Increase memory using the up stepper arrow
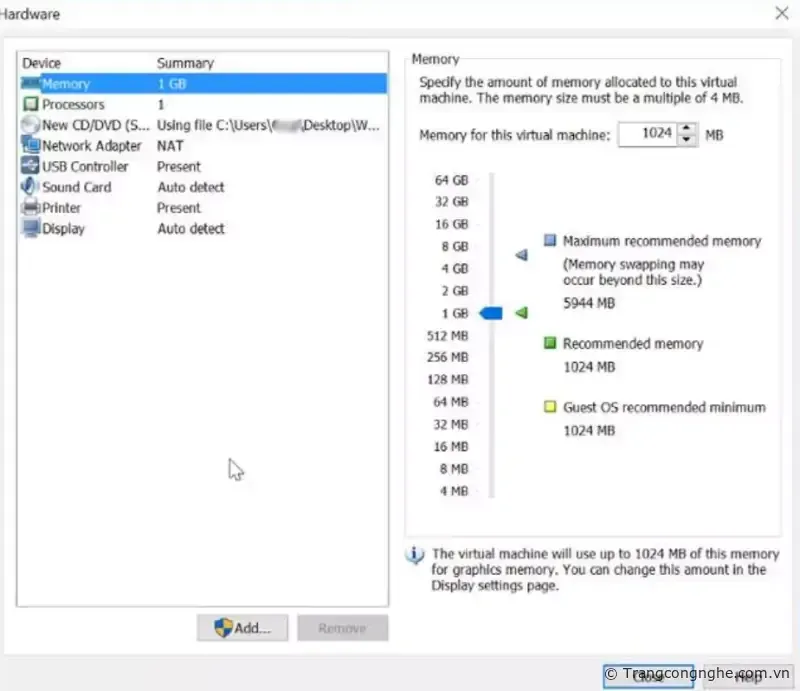This screenshot has width=800, height=691. (x=687, y=130)
